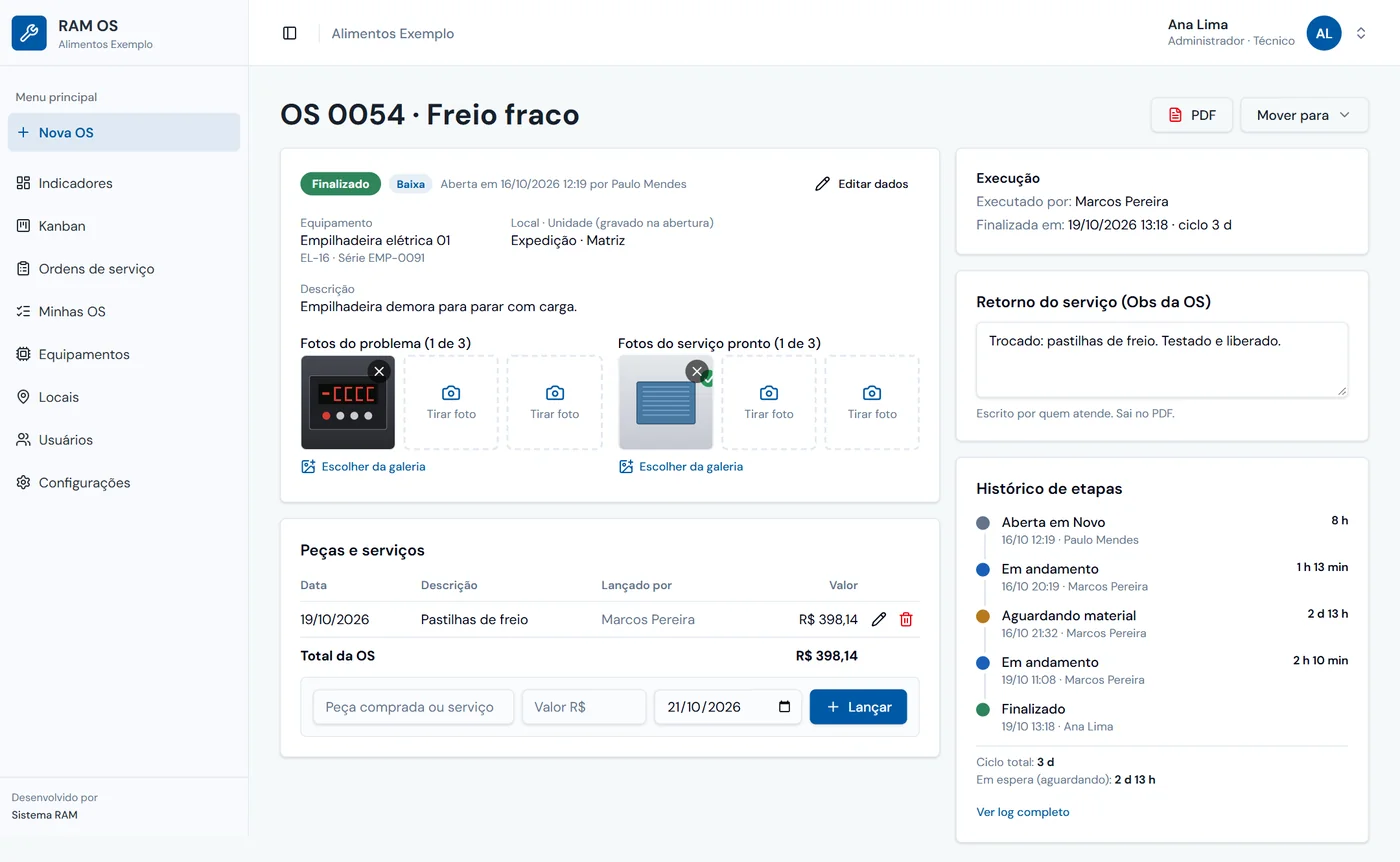Open the finished service photo thumbnail
1400x862 pixels.
666,403
